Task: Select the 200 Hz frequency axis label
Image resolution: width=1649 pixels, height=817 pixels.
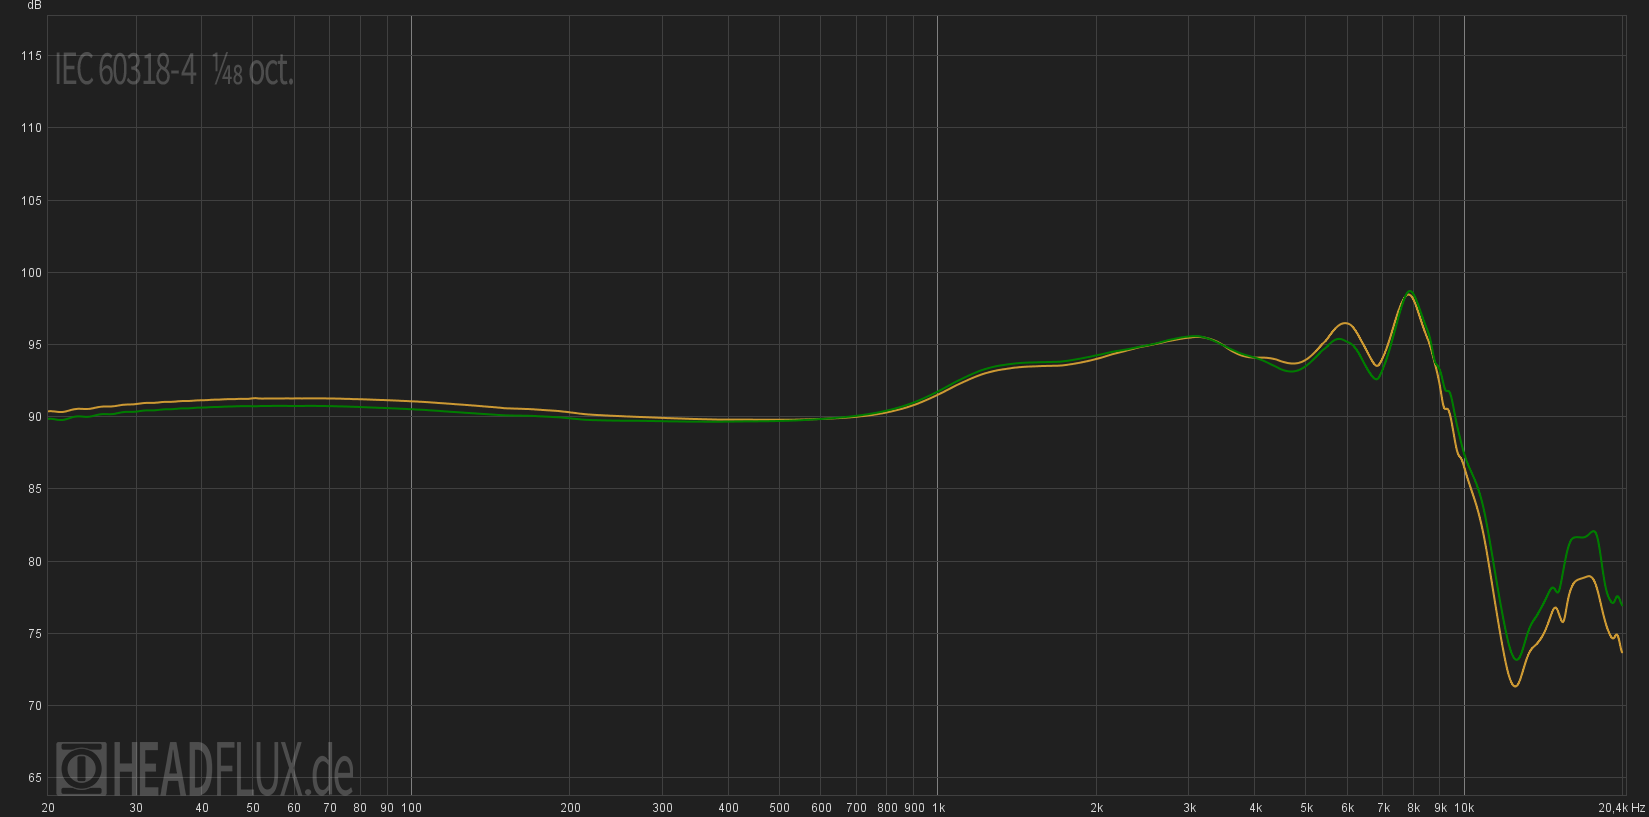Action: click(x=570, y=808)
